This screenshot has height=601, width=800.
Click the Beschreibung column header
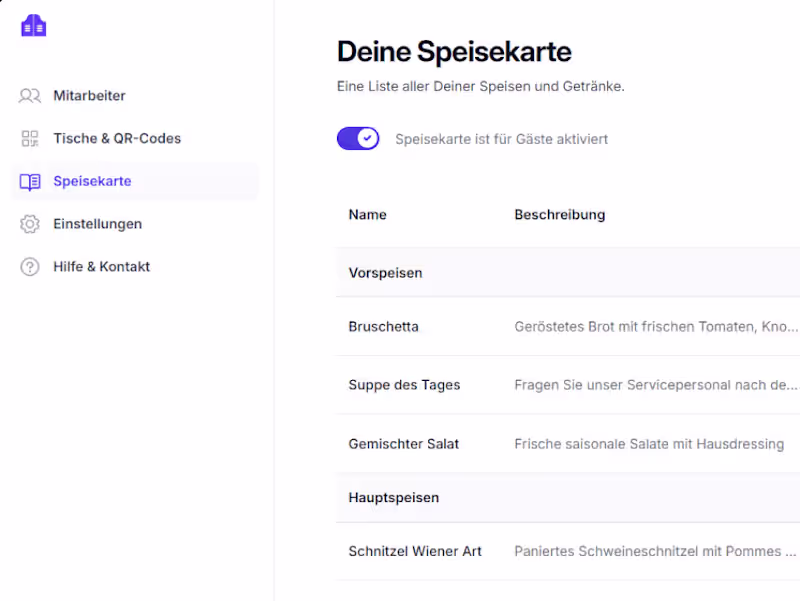559,215
